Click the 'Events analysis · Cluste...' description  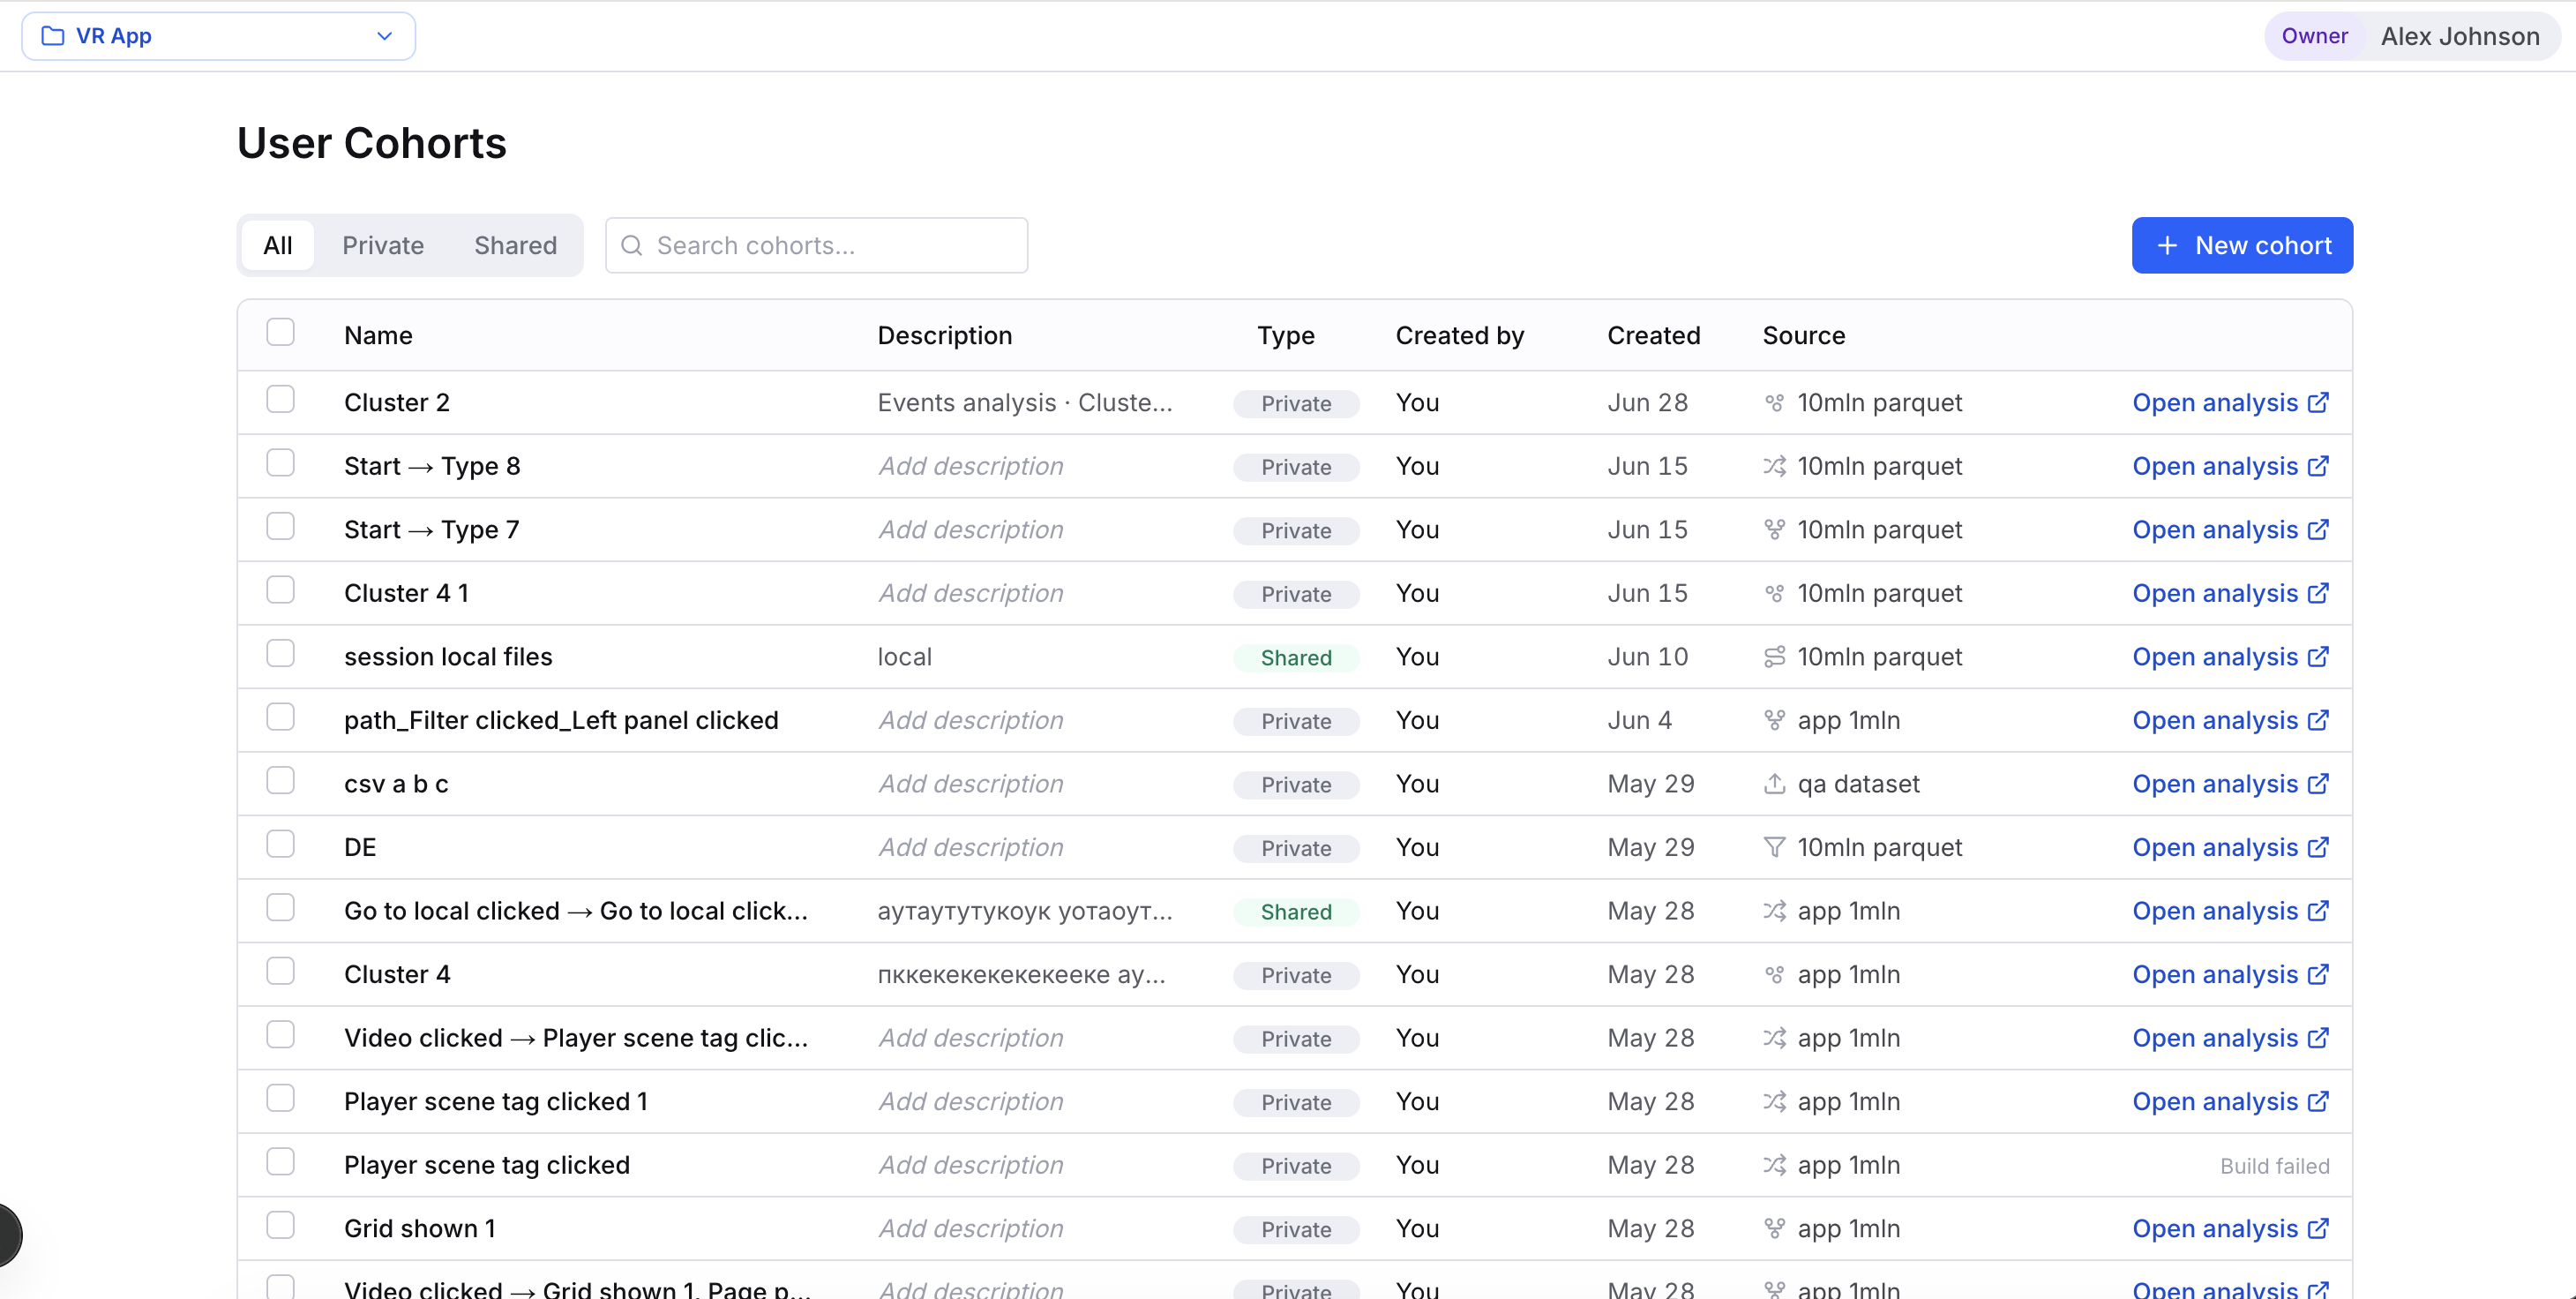tap(1025, 403)
